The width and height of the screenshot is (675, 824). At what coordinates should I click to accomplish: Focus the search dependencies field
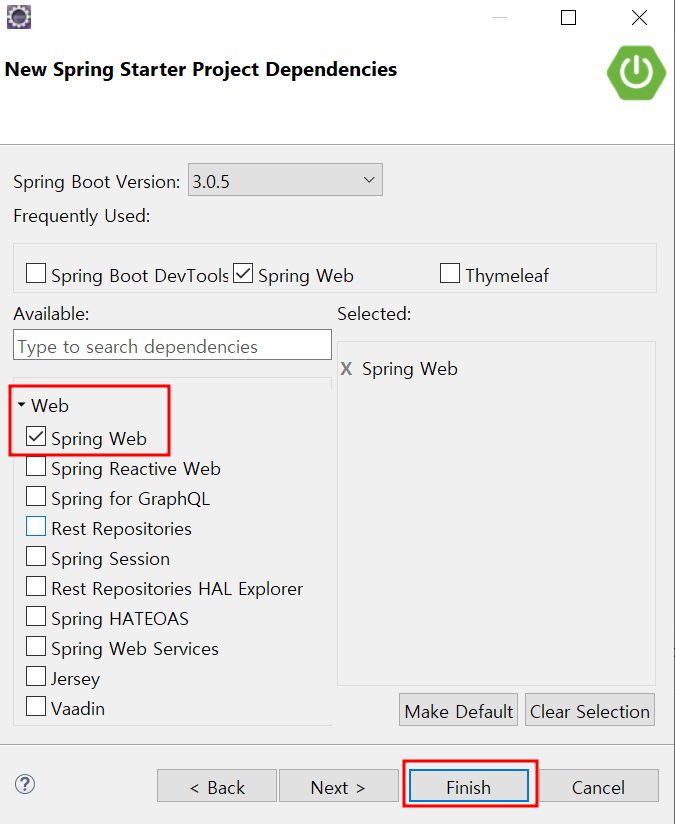(172, 345)
